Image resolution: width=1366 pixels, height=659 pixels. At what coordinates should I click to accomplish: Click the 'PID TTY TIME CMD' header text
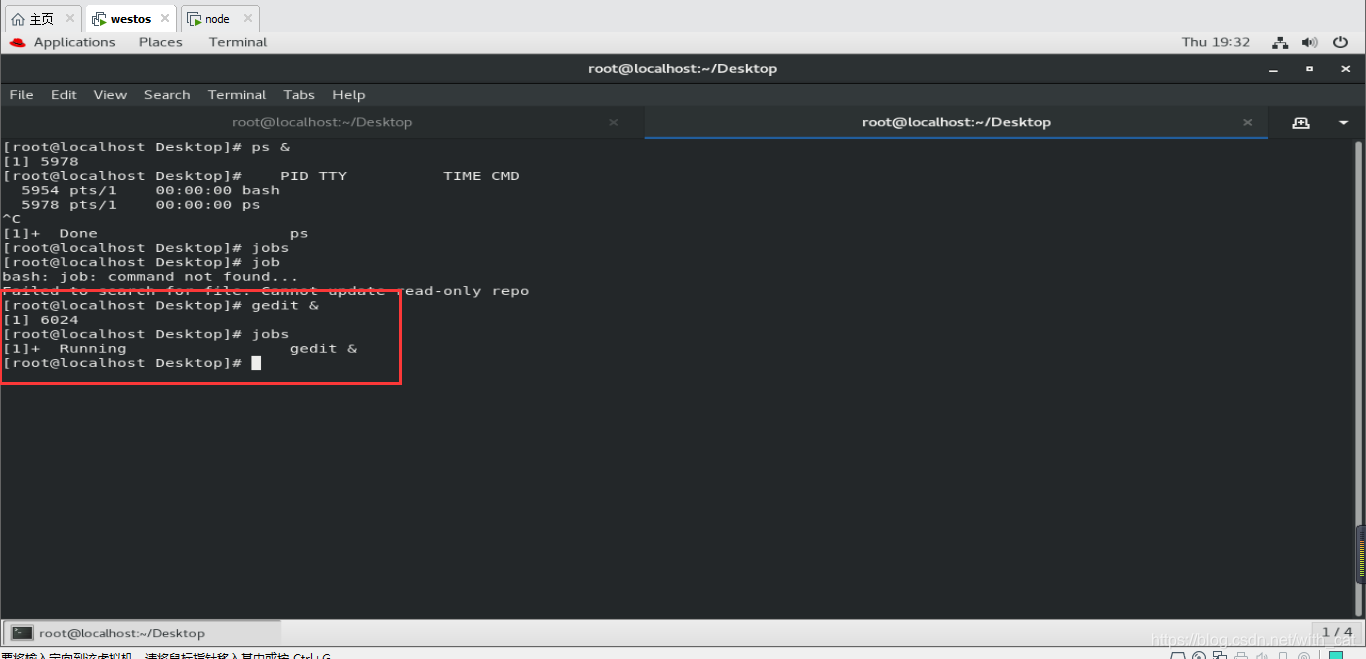tap(400, 176)
